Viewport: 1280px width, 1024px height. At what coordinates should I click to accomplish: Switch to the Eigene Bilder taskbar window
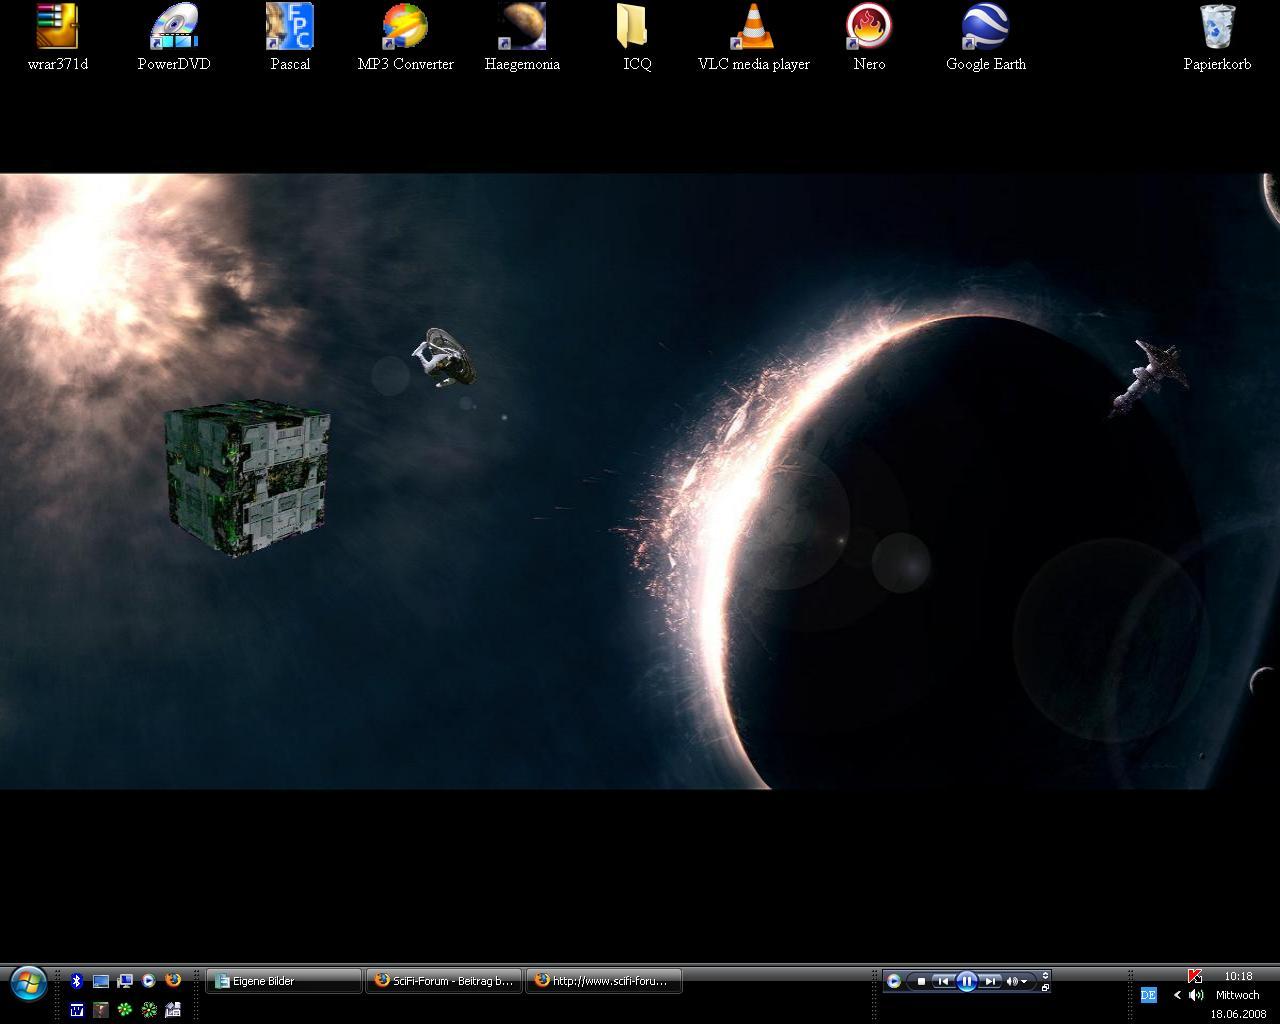(x=284, y=981)
